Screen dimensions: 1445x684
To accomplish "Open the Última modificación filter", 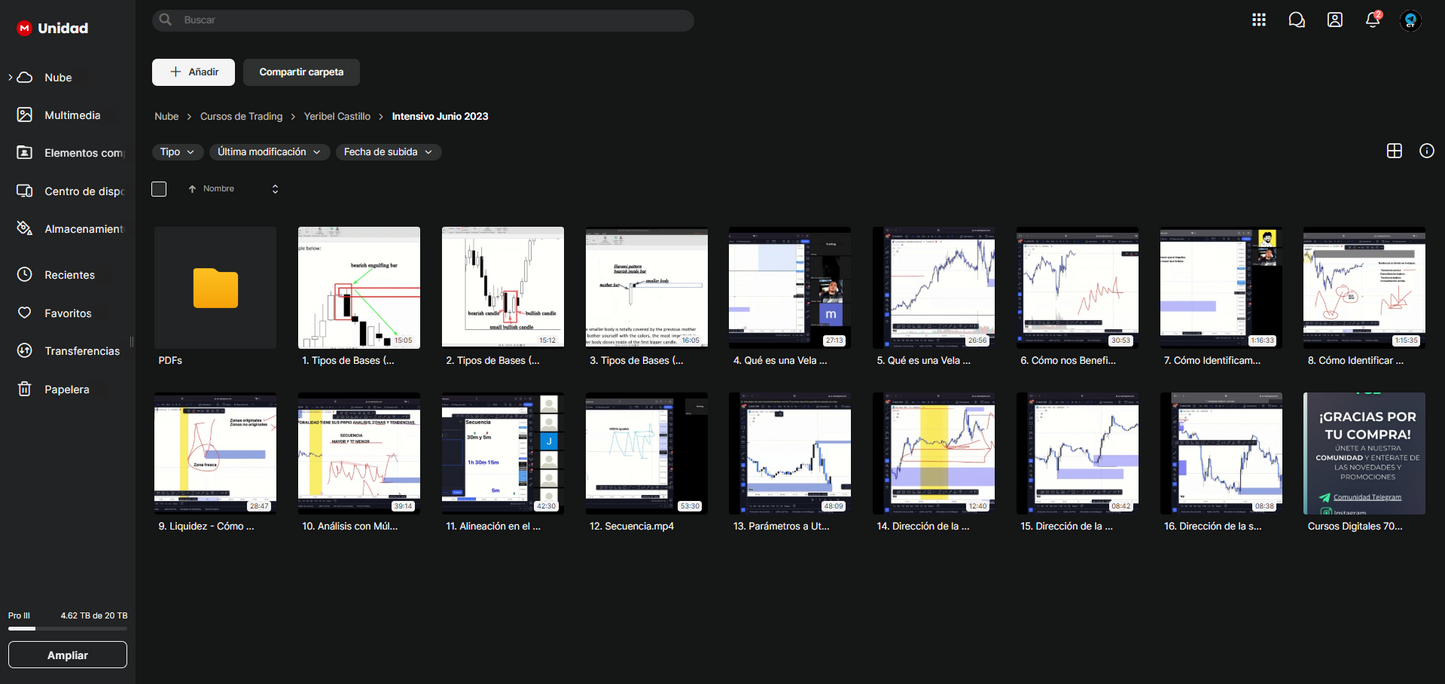I will pos(269,152).
